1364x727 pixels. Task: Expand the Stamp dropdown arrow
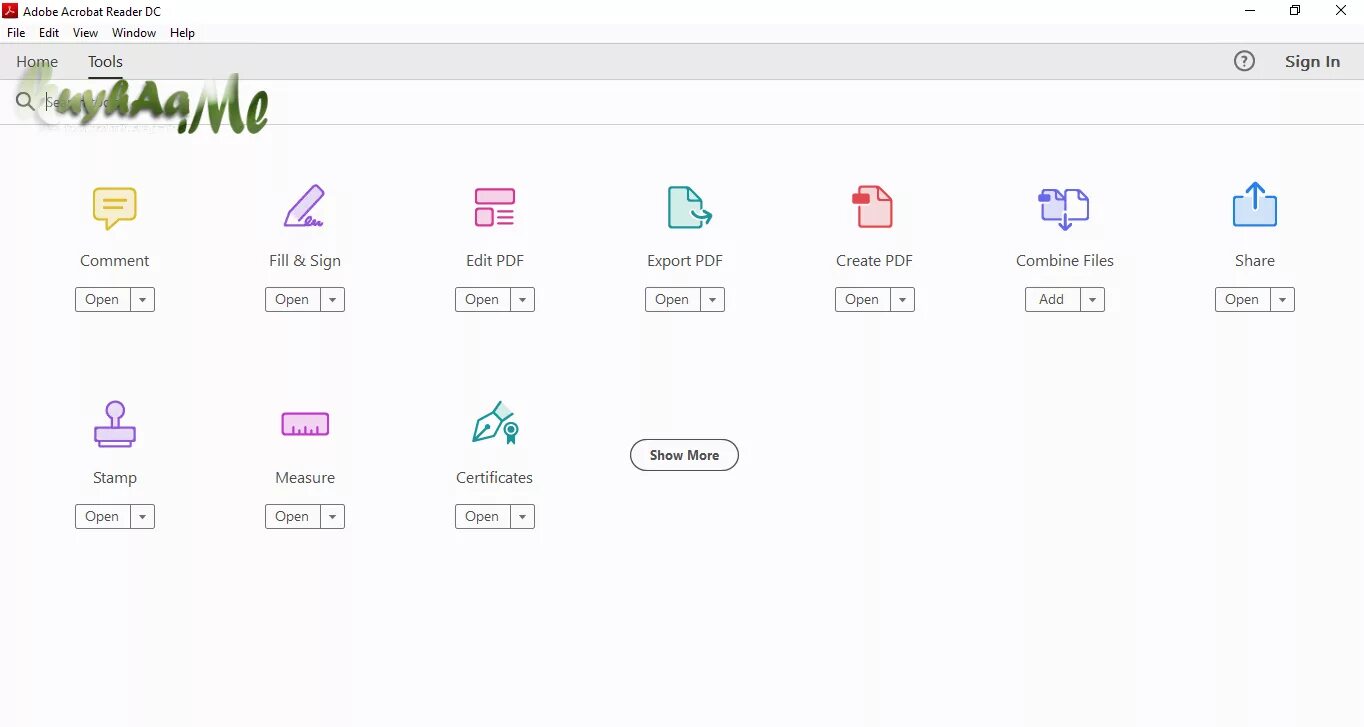coord(143,517)
